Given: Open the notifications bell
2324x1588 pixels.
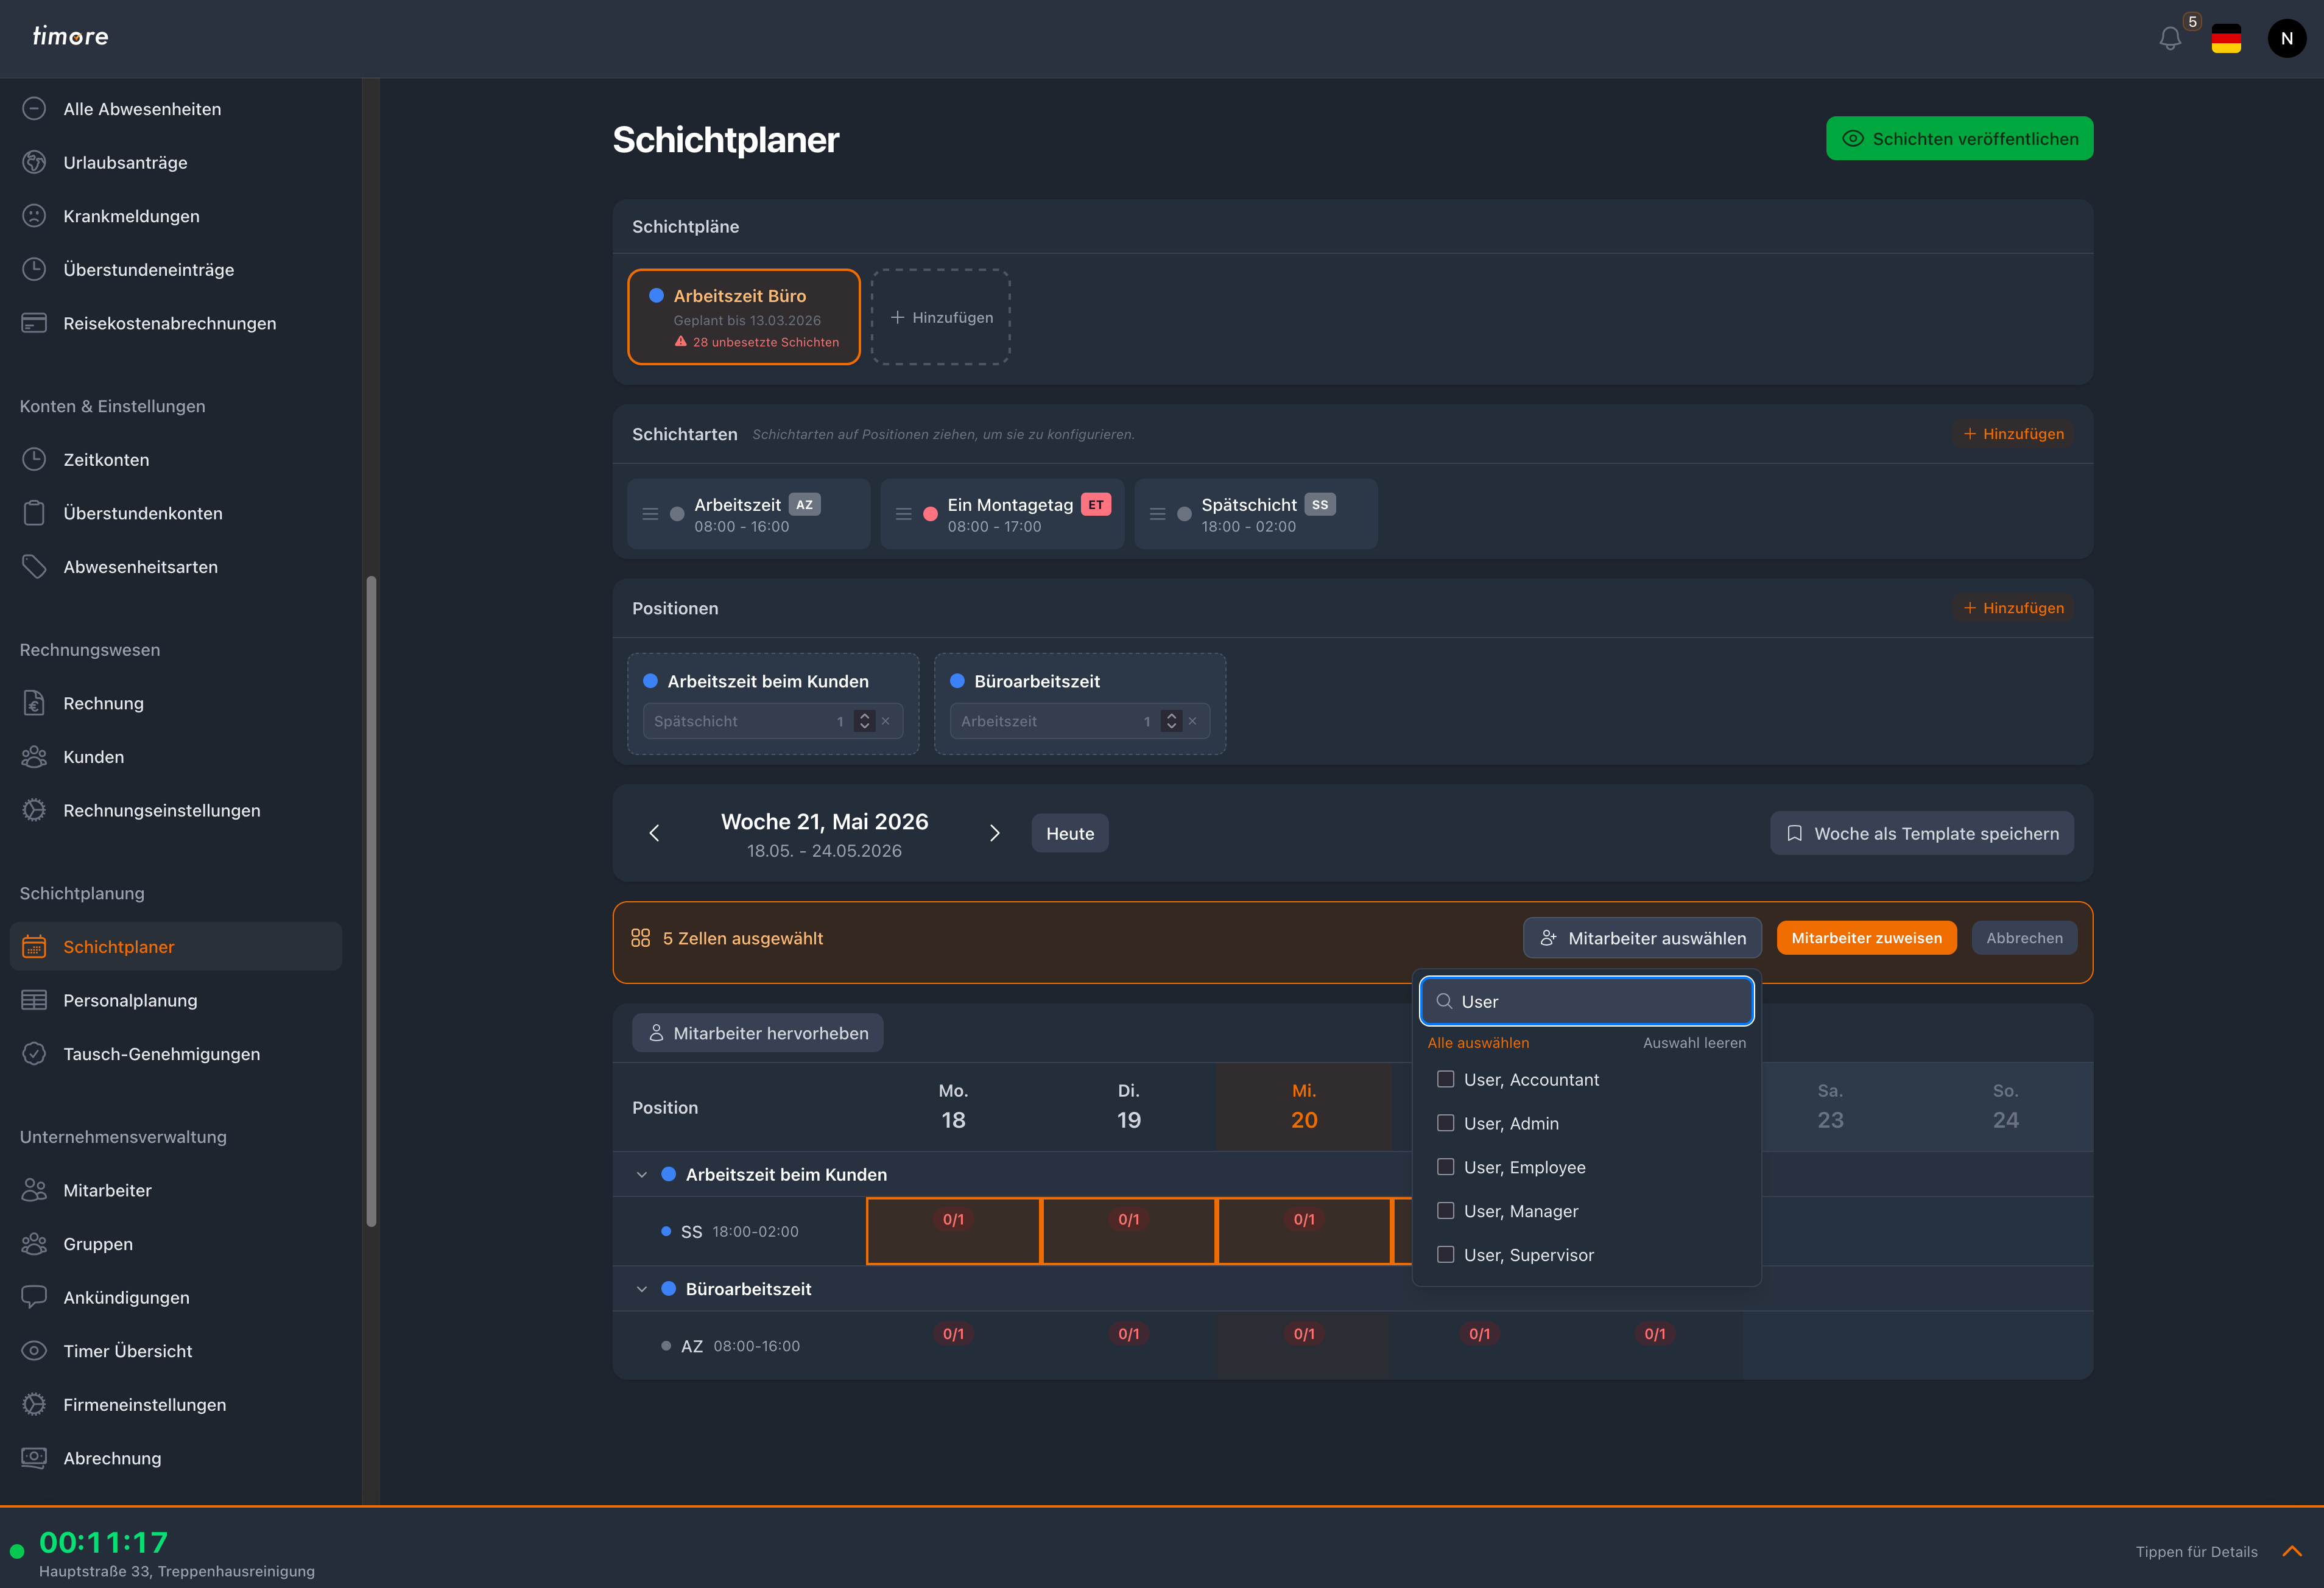Looking at the screenshot, I should pyautogui.click(x=2169, y=39).
